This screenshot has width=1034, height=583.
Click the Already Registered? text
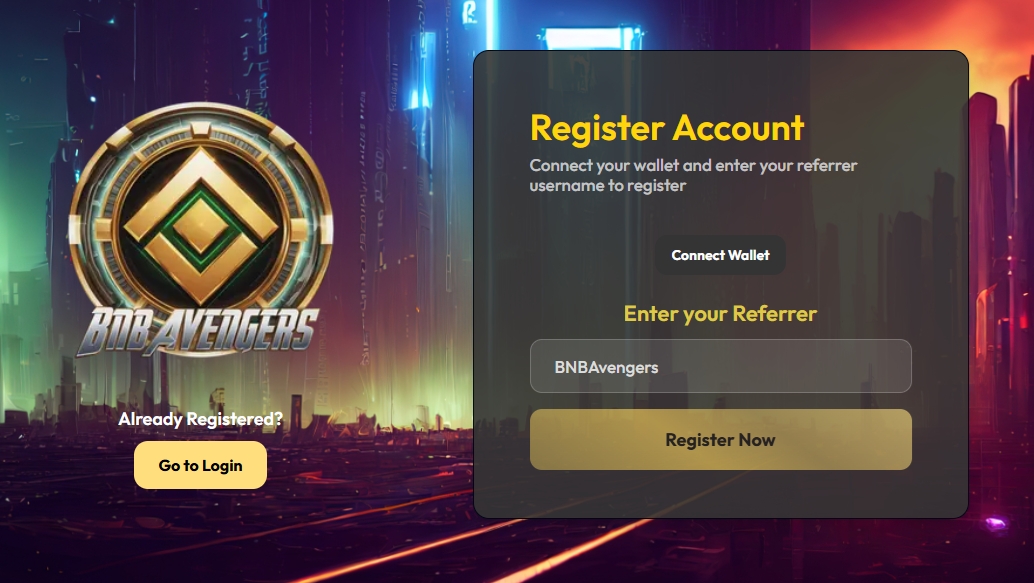click(x=200, y=419)
